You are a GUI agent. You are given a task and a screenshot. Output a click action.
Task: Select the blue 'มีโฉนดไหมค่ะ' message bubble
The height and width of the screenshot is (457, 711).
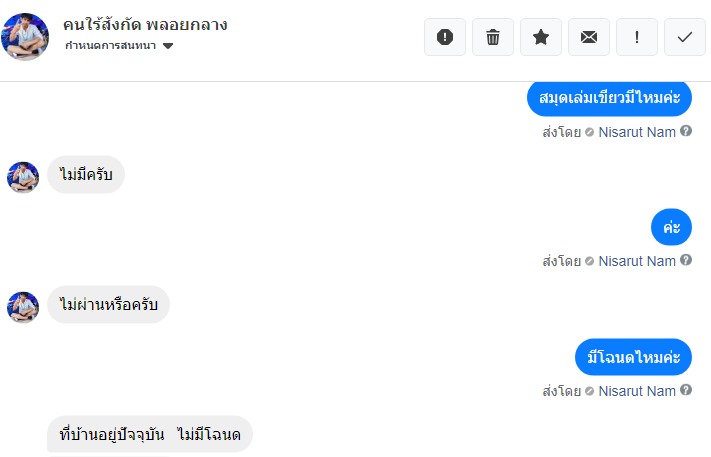(x=634, y=357)
